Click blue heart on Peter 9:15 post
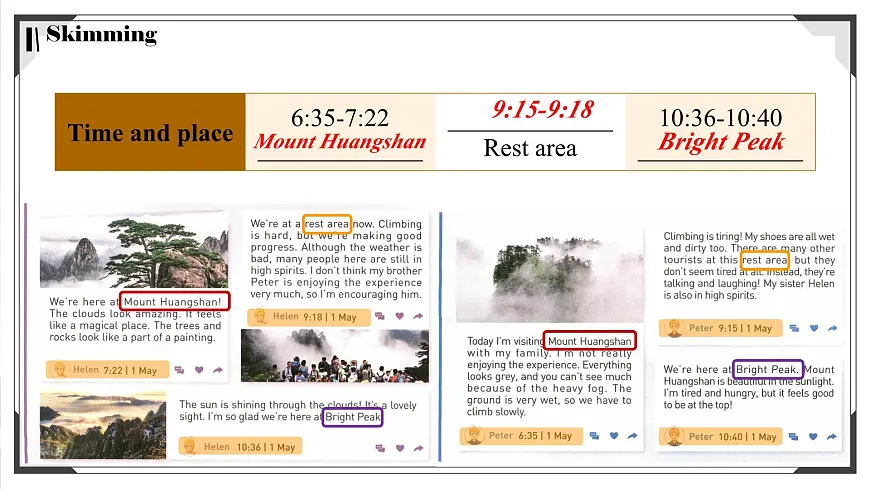The width and height of the screenshot is (870, 489). click(814, 328)
